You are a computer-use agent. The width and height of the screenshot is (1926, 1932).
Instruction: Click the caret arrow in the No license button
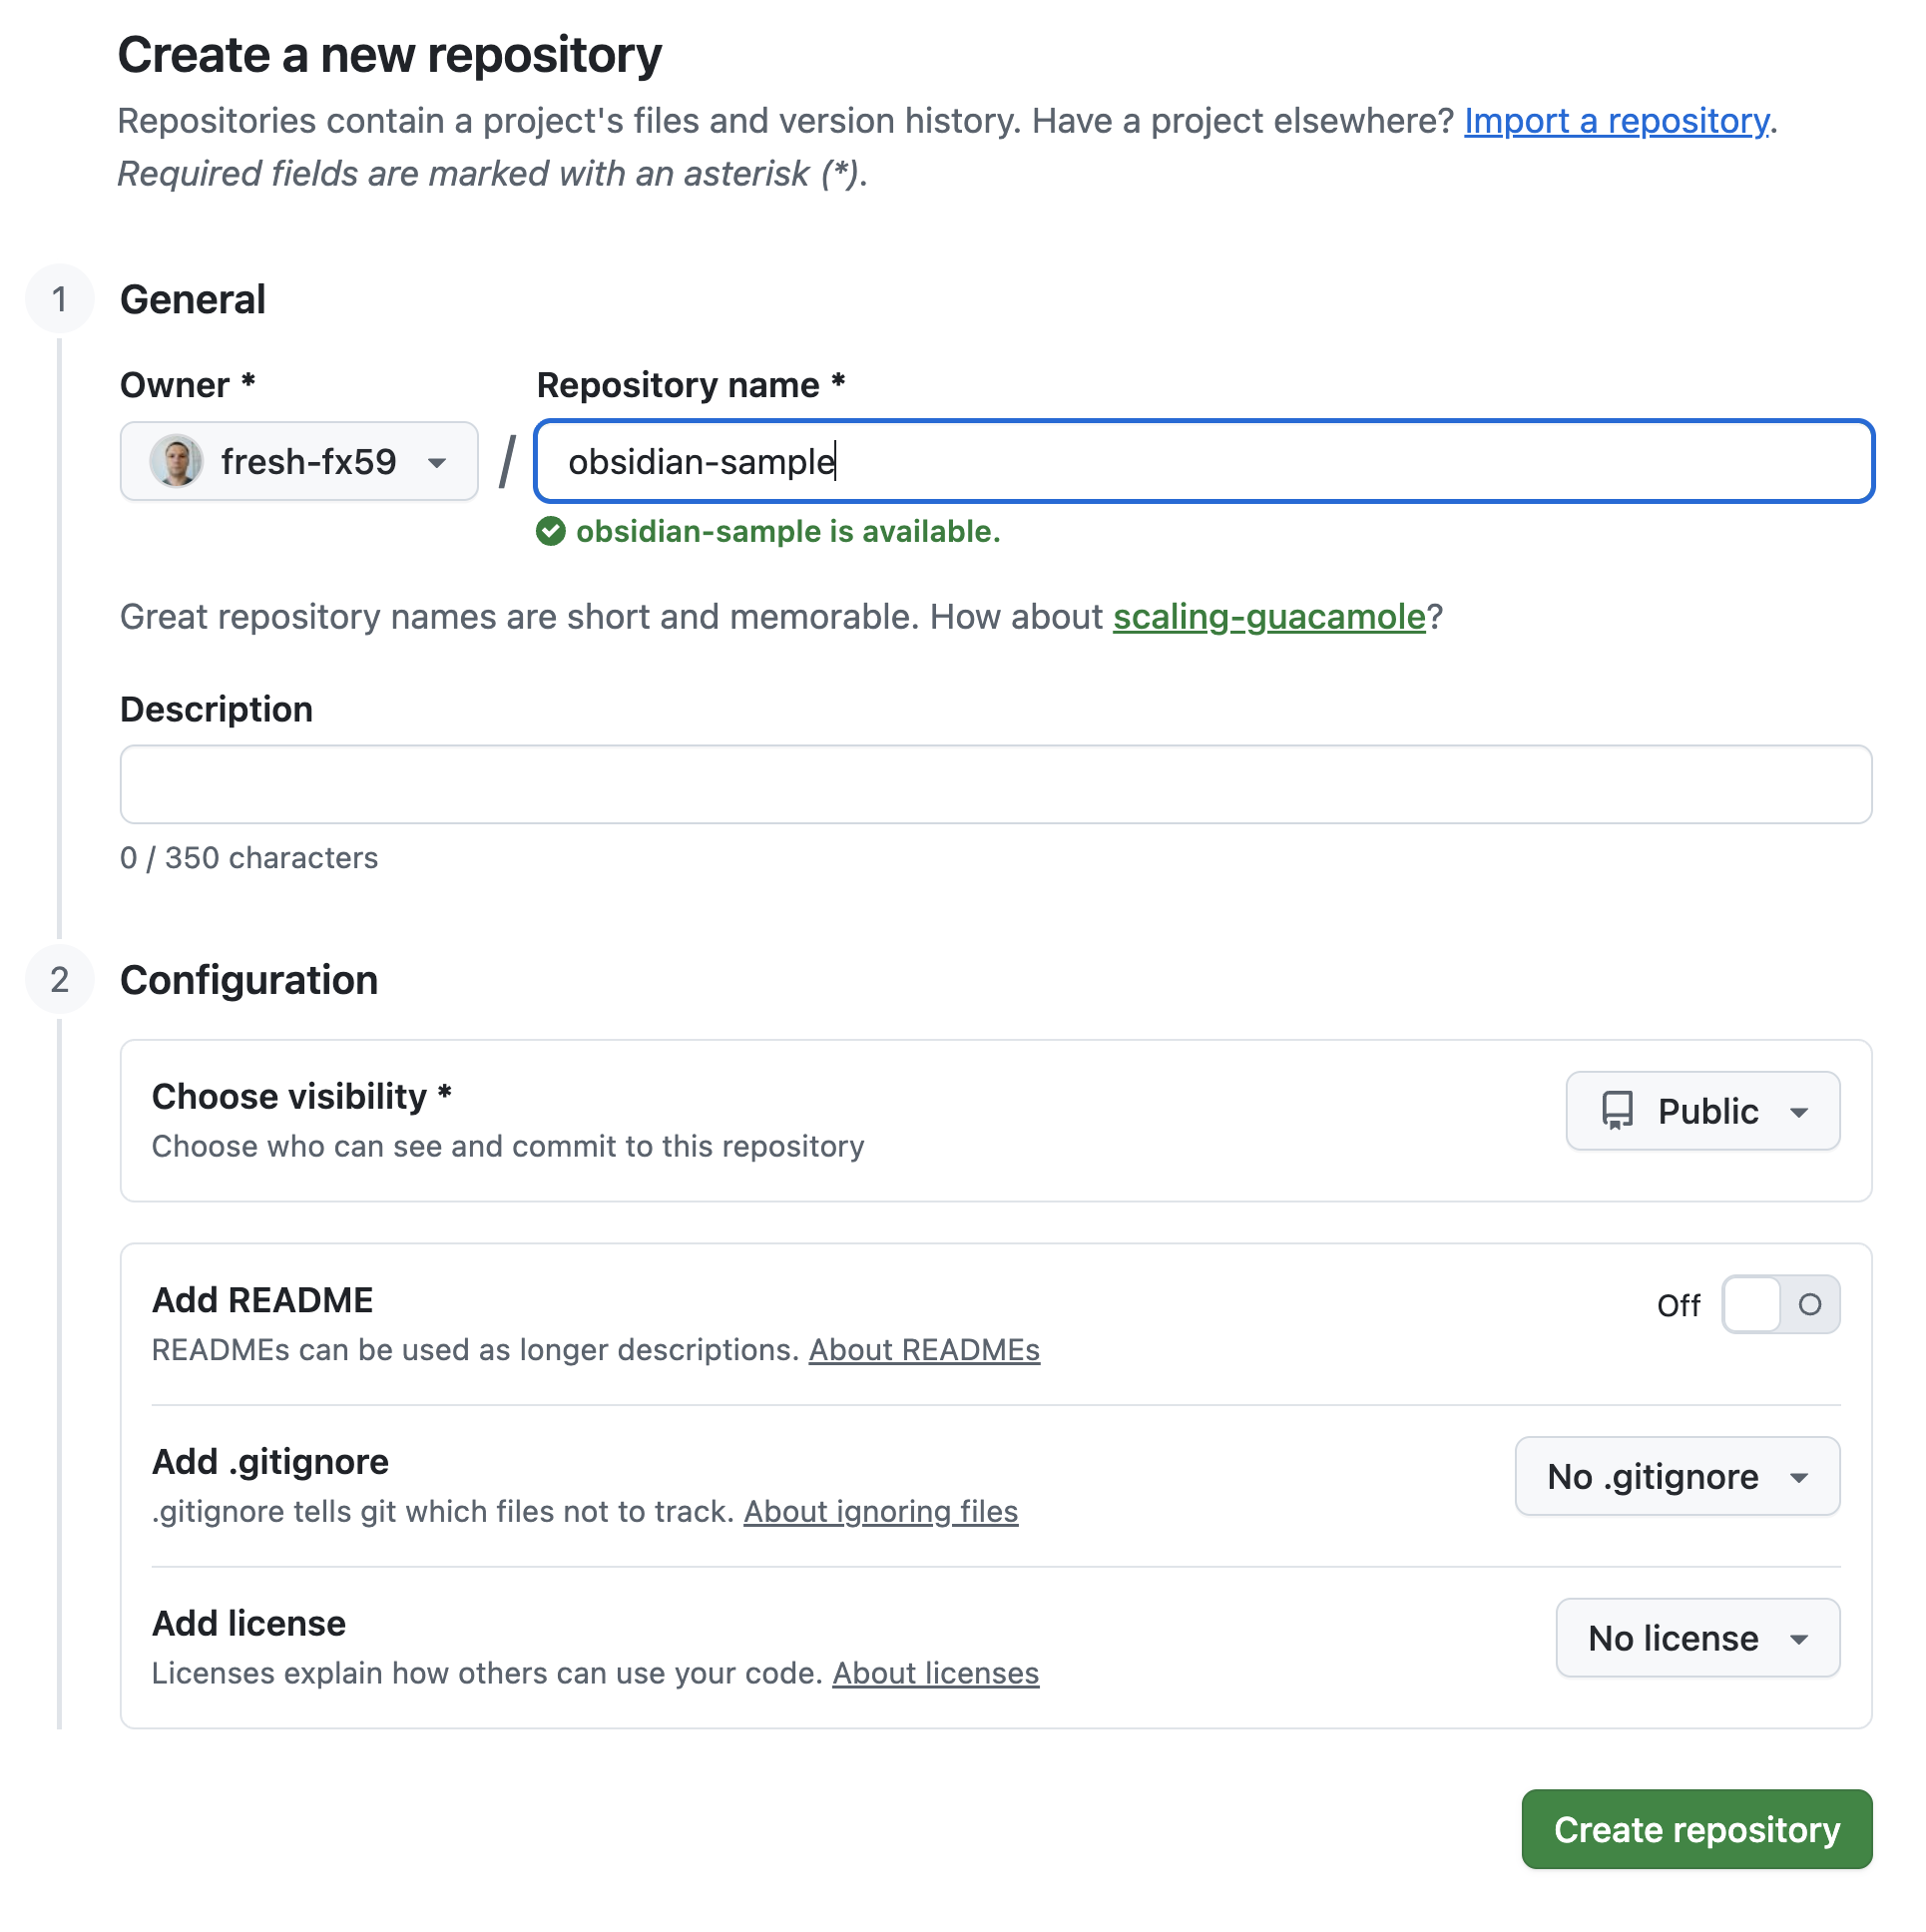click(1799, 1639)
